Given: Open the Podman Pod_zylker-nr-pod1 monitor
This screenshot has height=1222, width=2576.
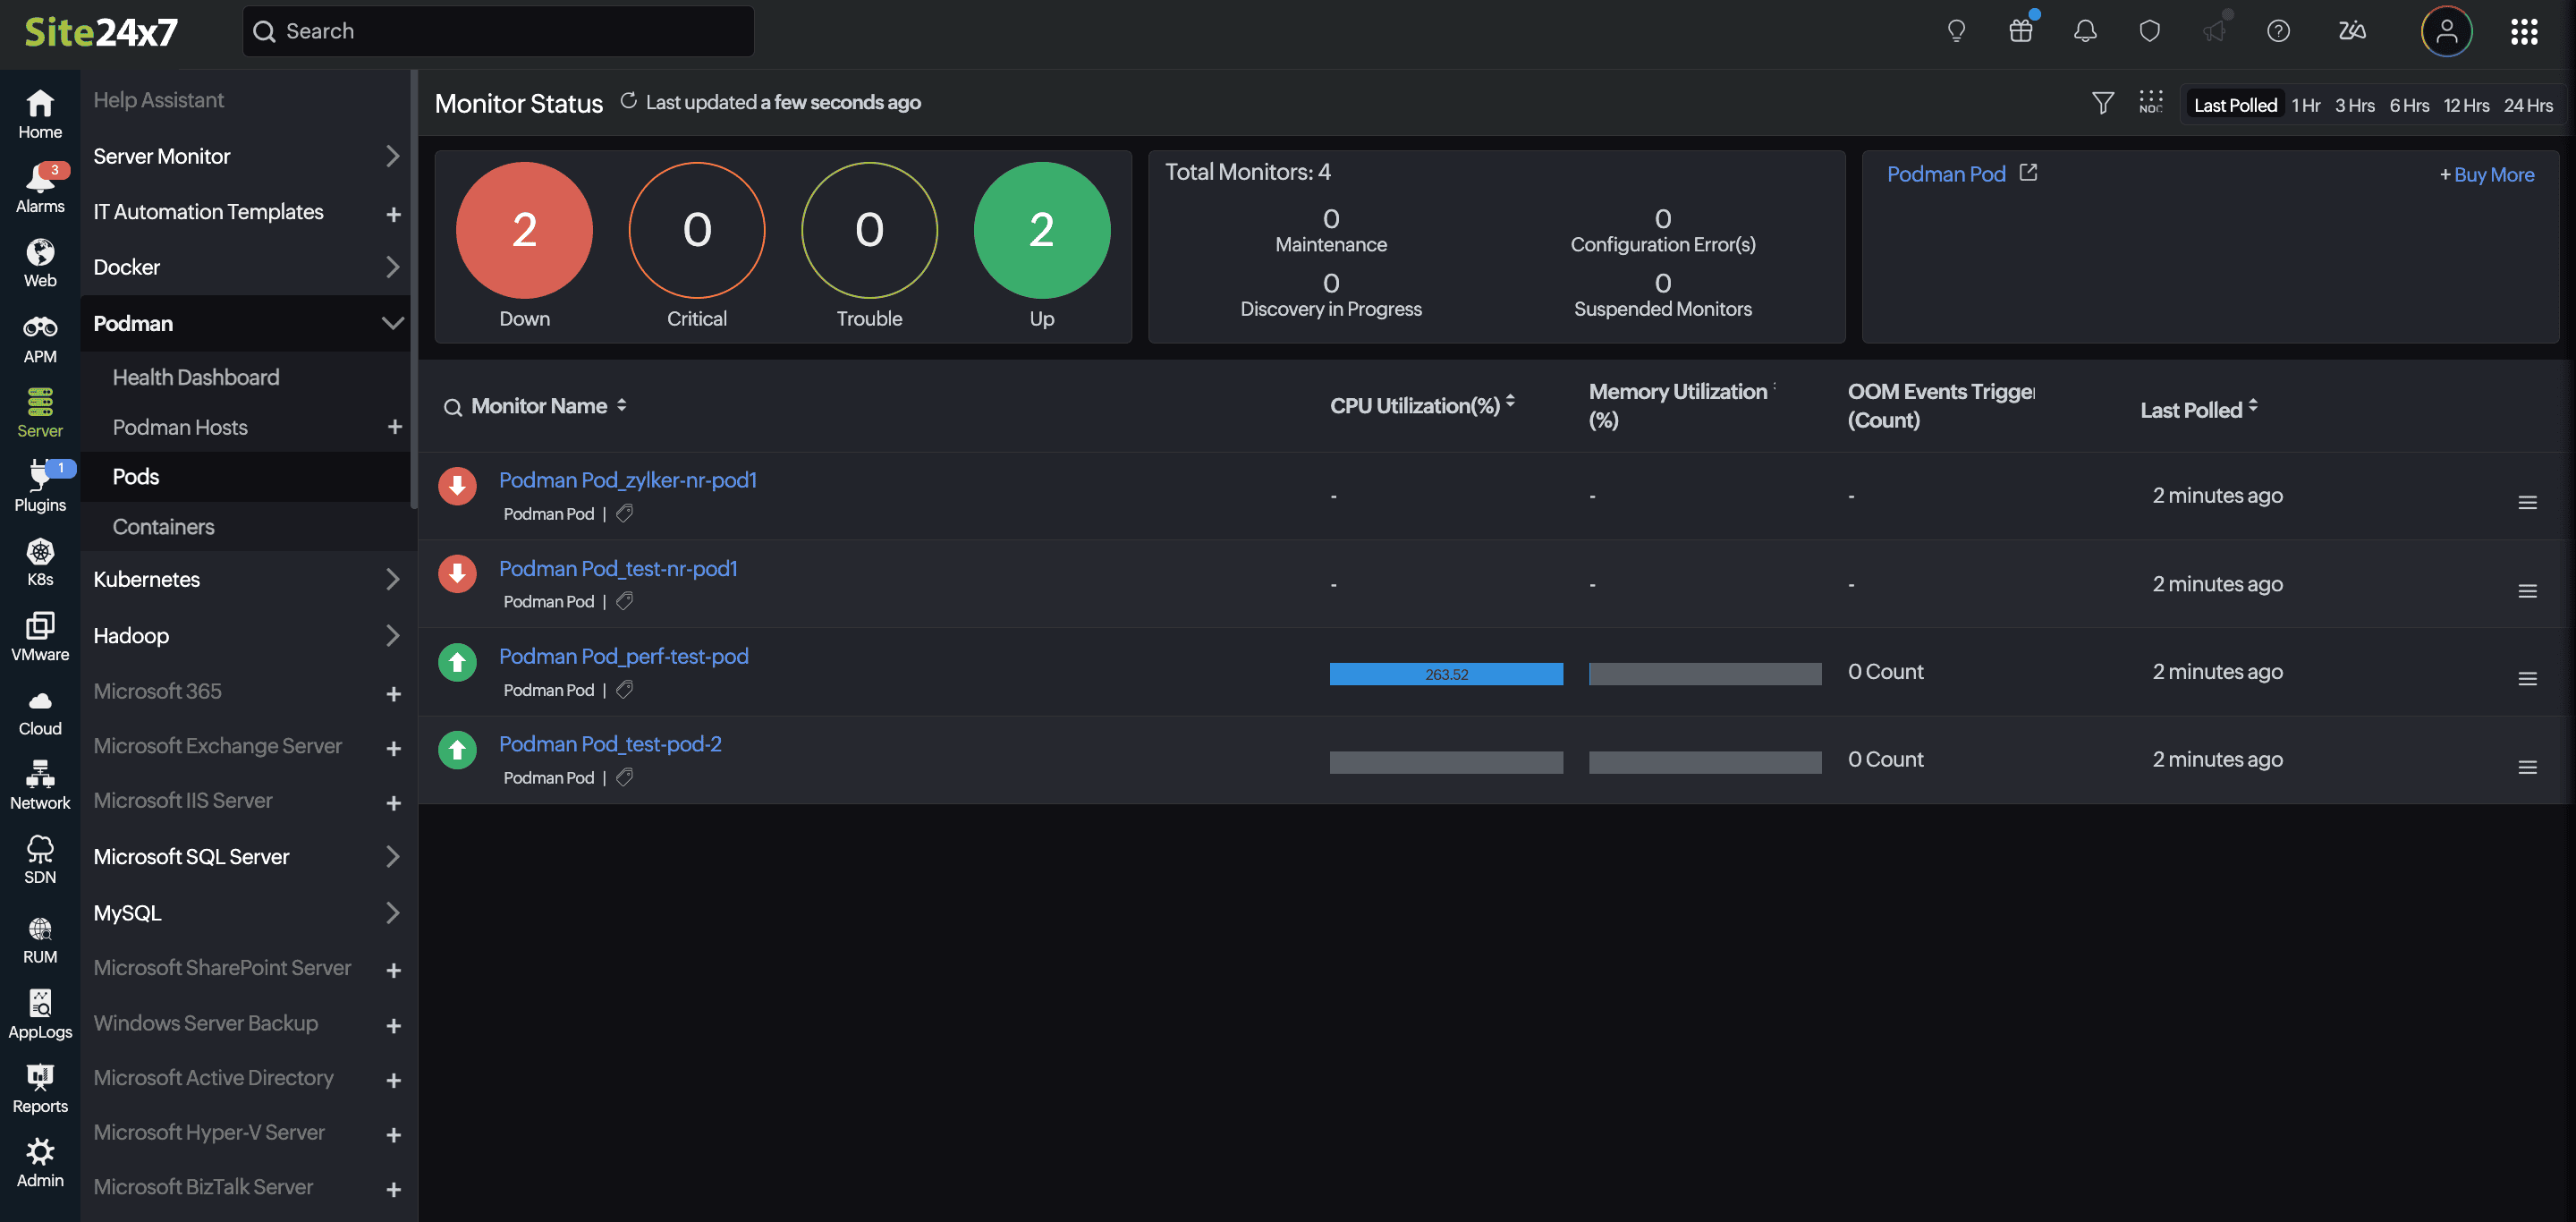Looking at the screenshot, I should [627, 480].
